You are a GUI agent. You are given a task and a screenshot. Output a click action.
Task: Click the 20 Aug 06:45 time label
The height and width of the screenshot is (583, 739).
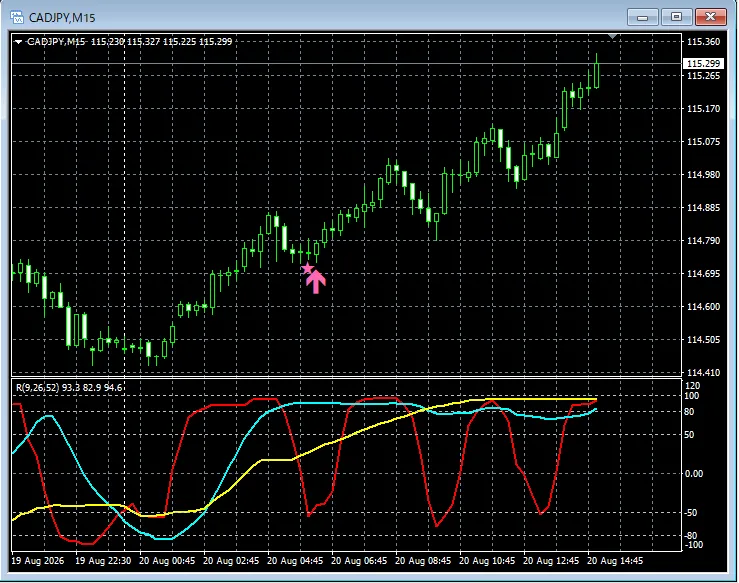click(x=360, y=561)
